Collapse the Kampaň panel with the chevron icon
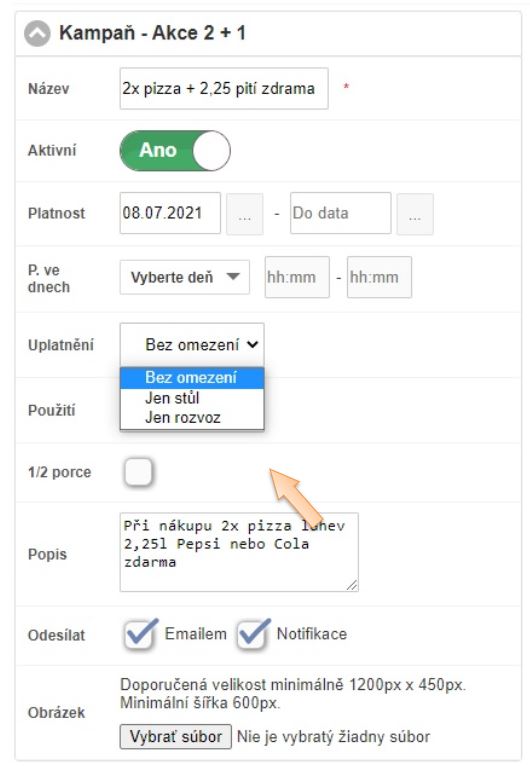The width and height of the screenshot is (530, 766). [38, 33]
